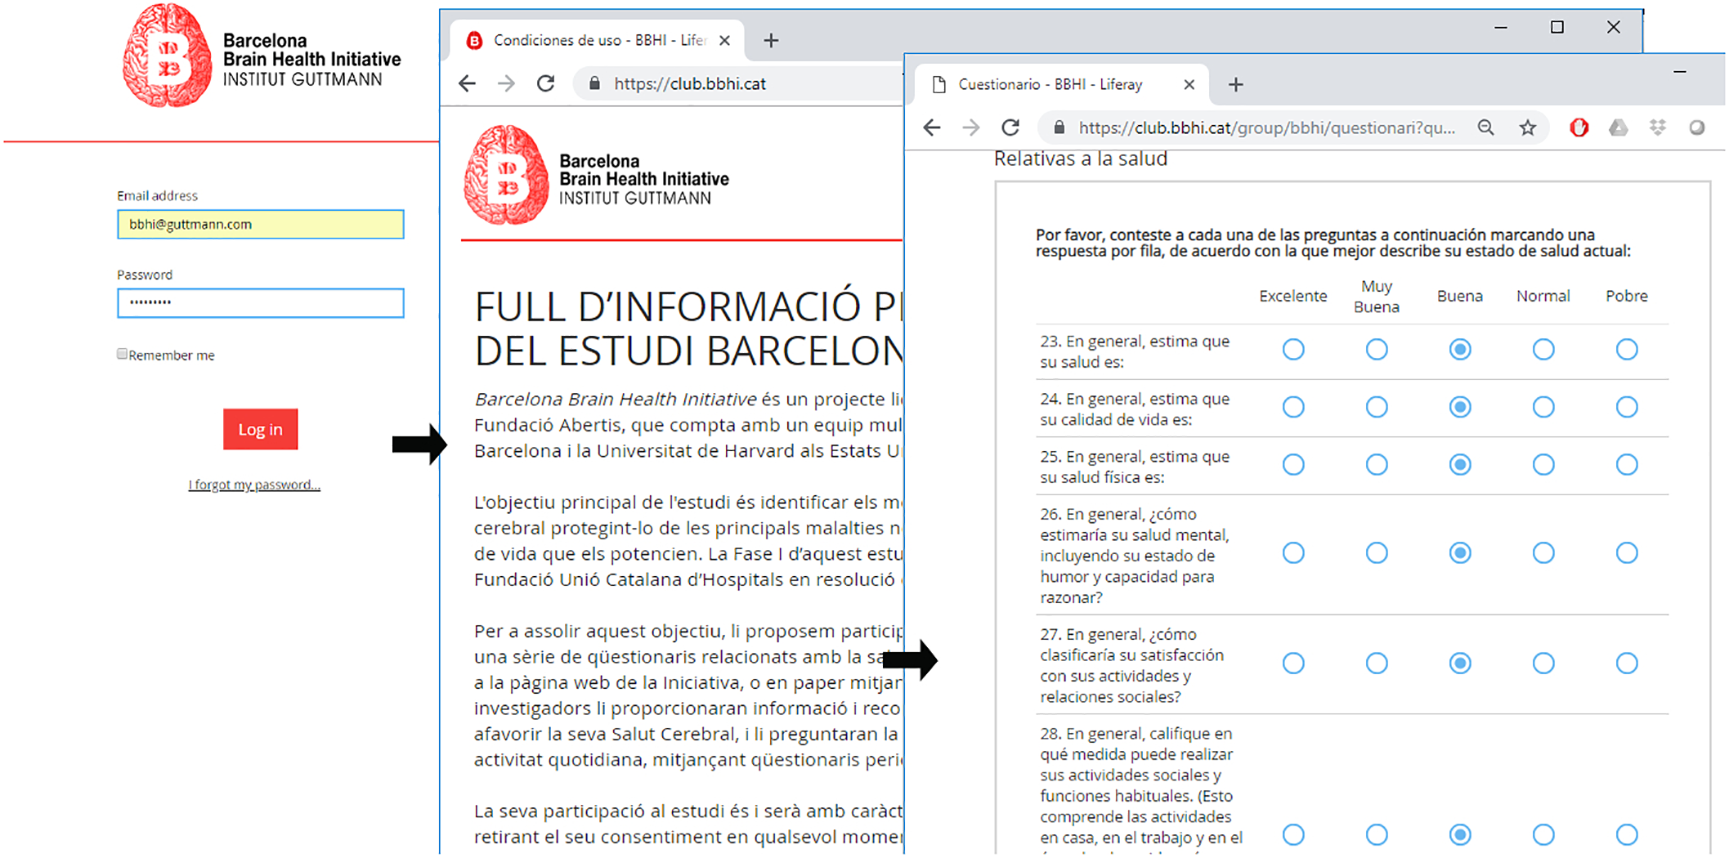
Task: Click the reload icon in the Cuestionario window
Action: [1010, 128]
